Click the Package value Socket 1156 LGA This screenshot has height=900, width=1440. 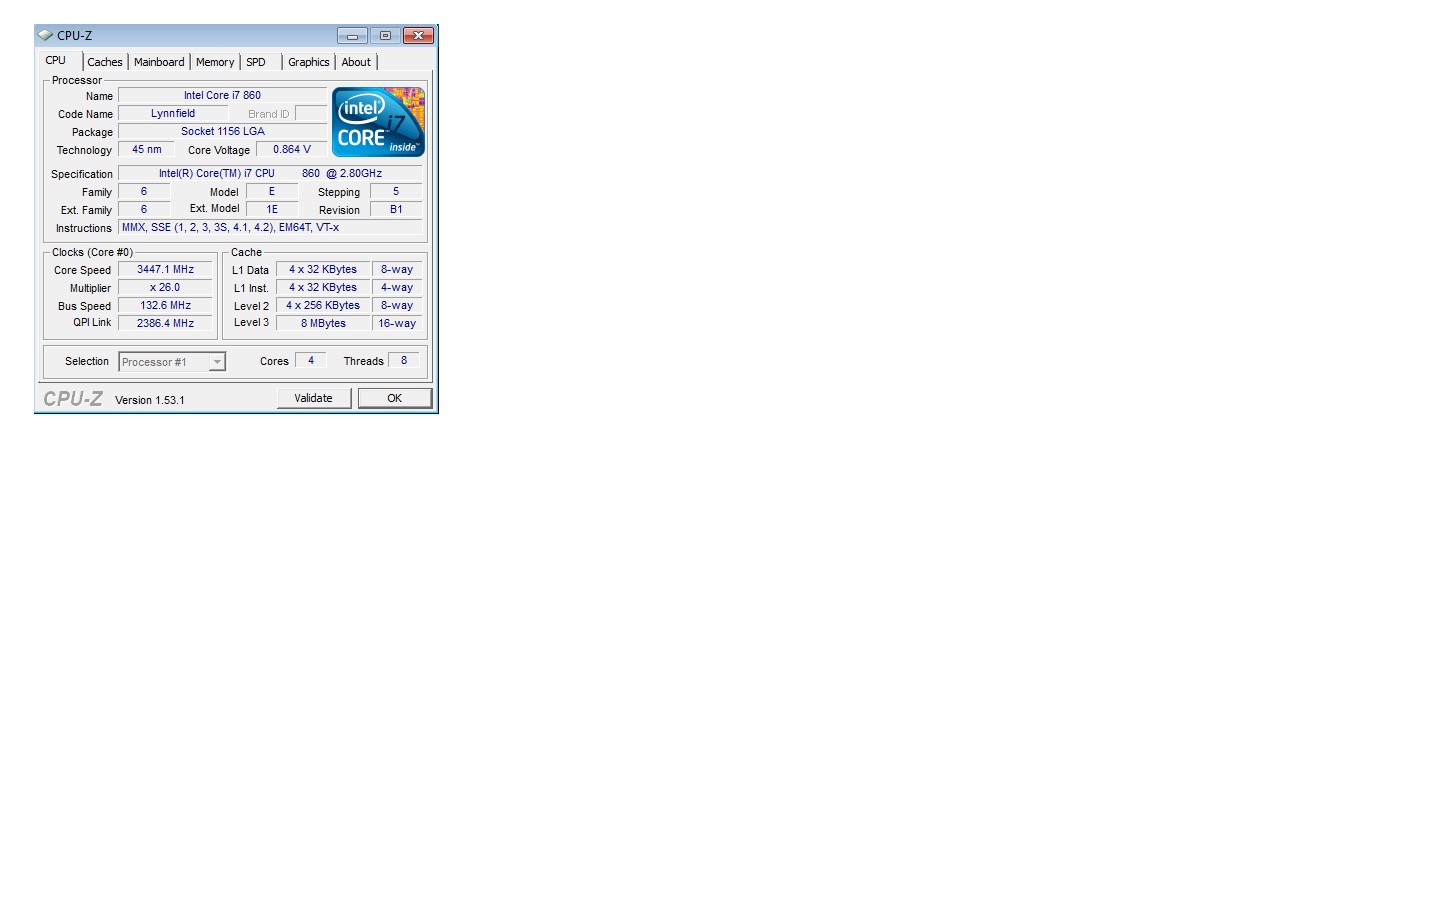point(222,132)
